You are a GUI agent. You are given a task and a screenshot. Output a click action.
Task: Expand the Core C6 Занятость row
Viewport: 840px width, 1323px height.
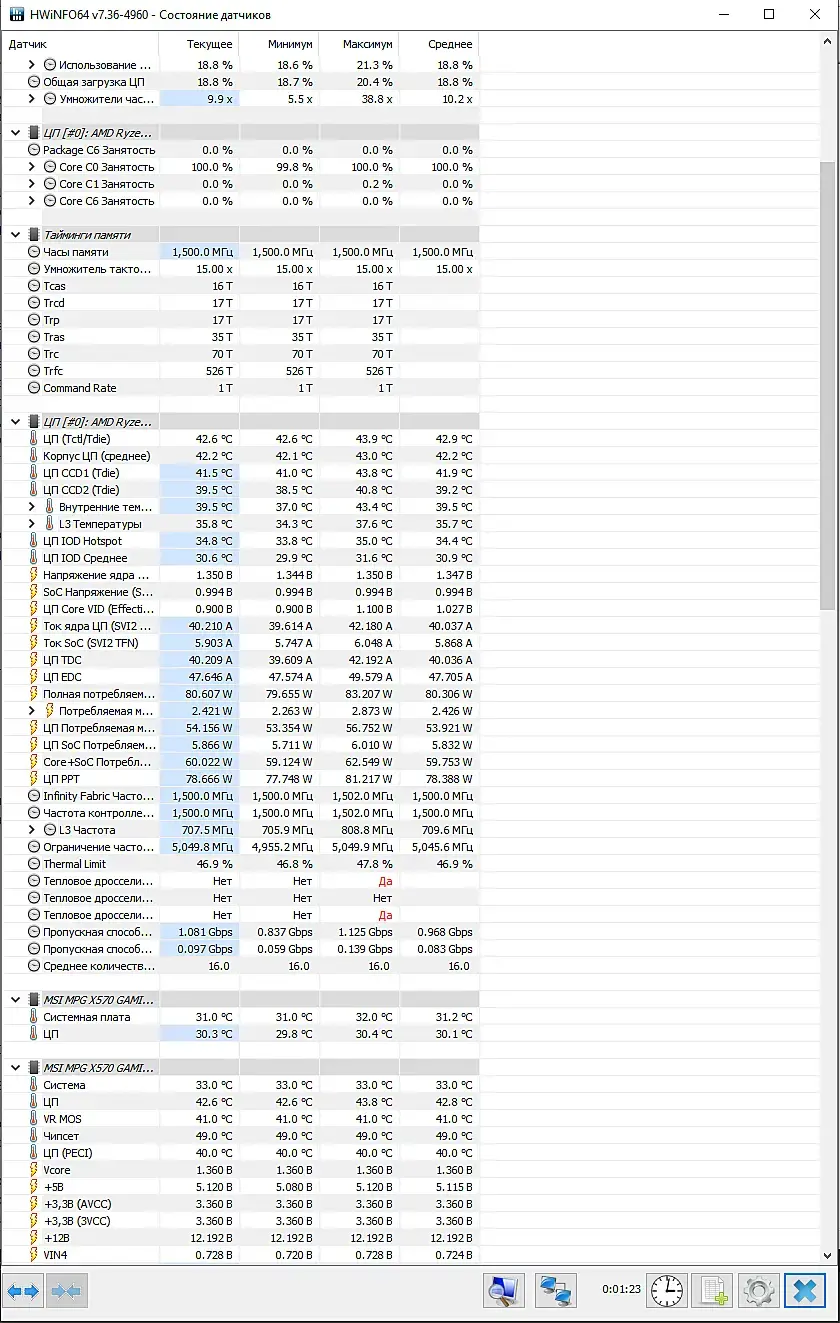click(x=32, y=201)
